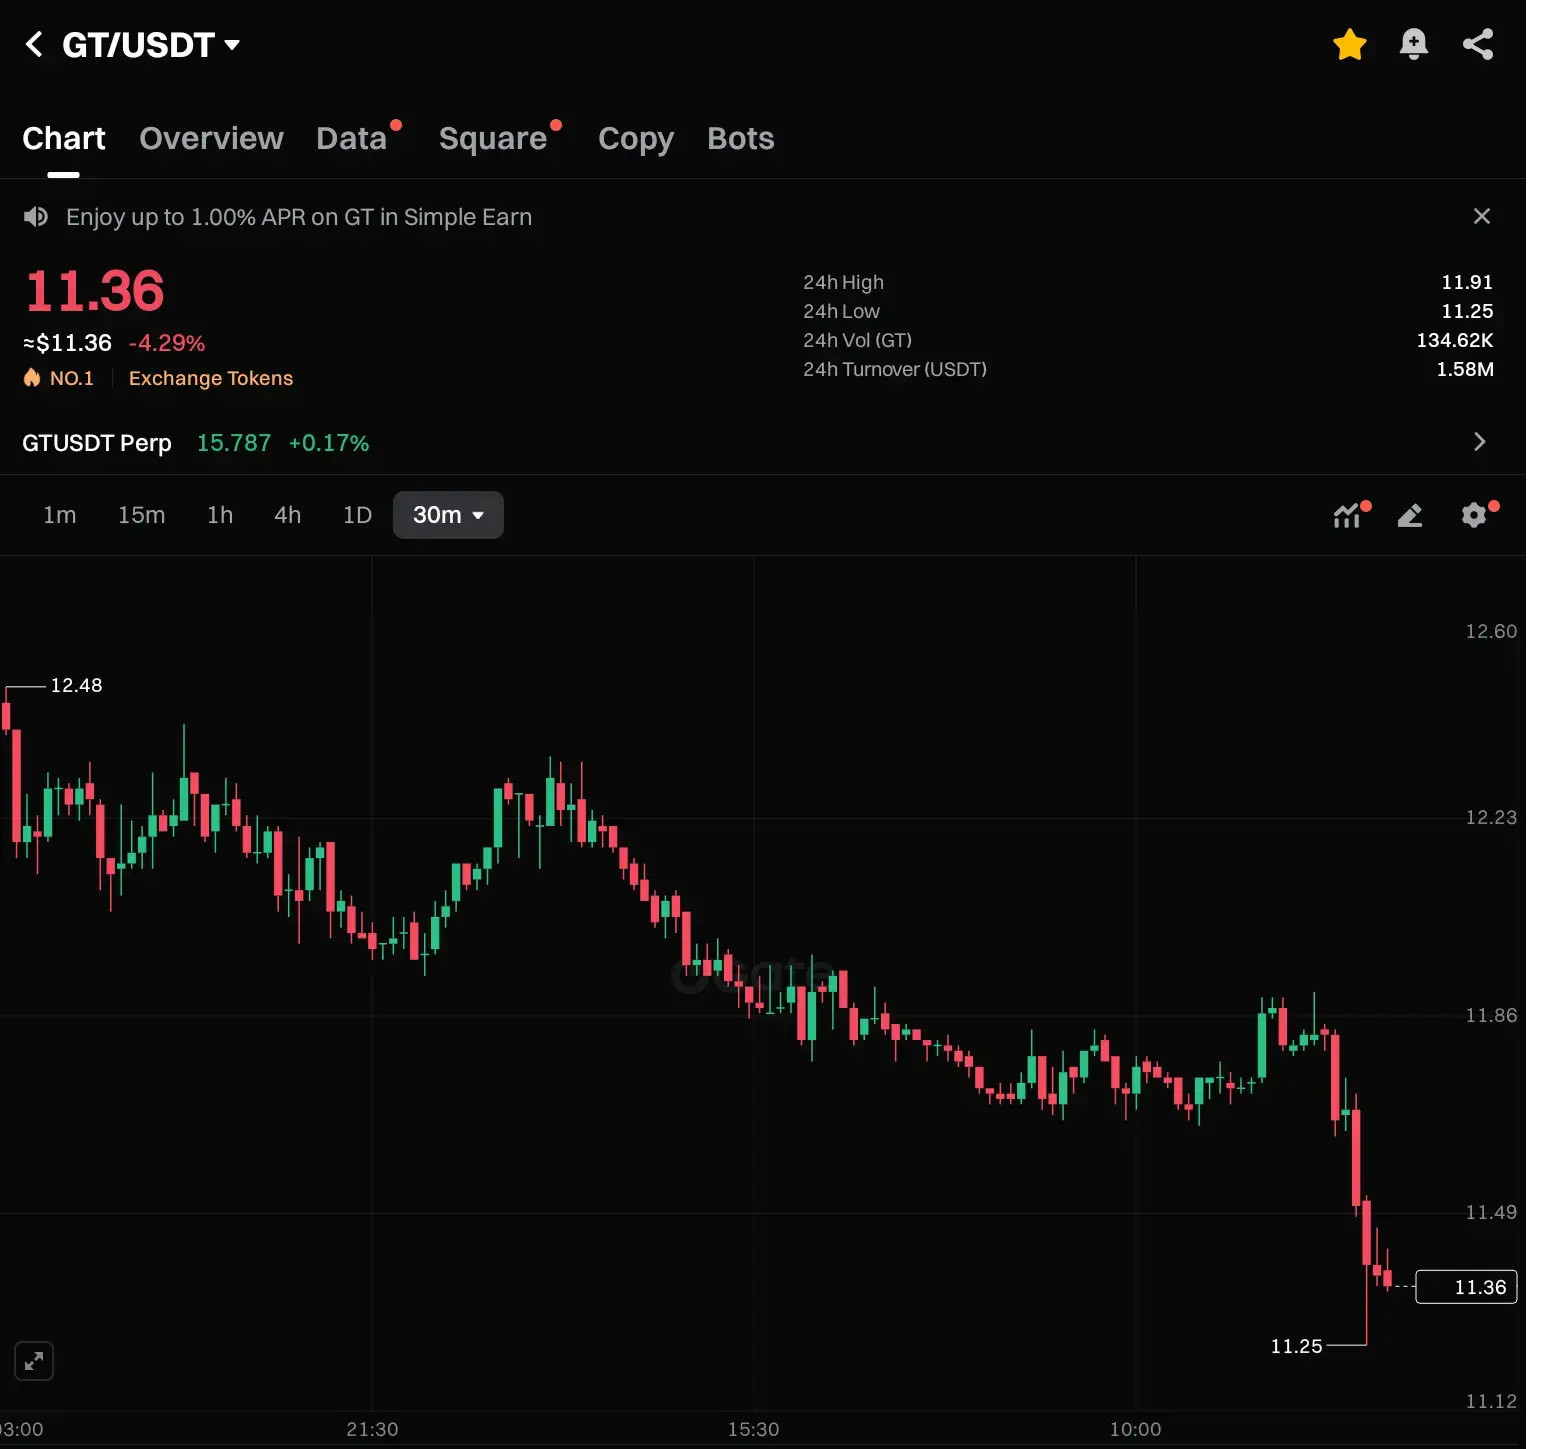Viewport: 1543px width, 1449px height.
Task: Open the Simple Earn APR announcement
Action: coord(299,217)
